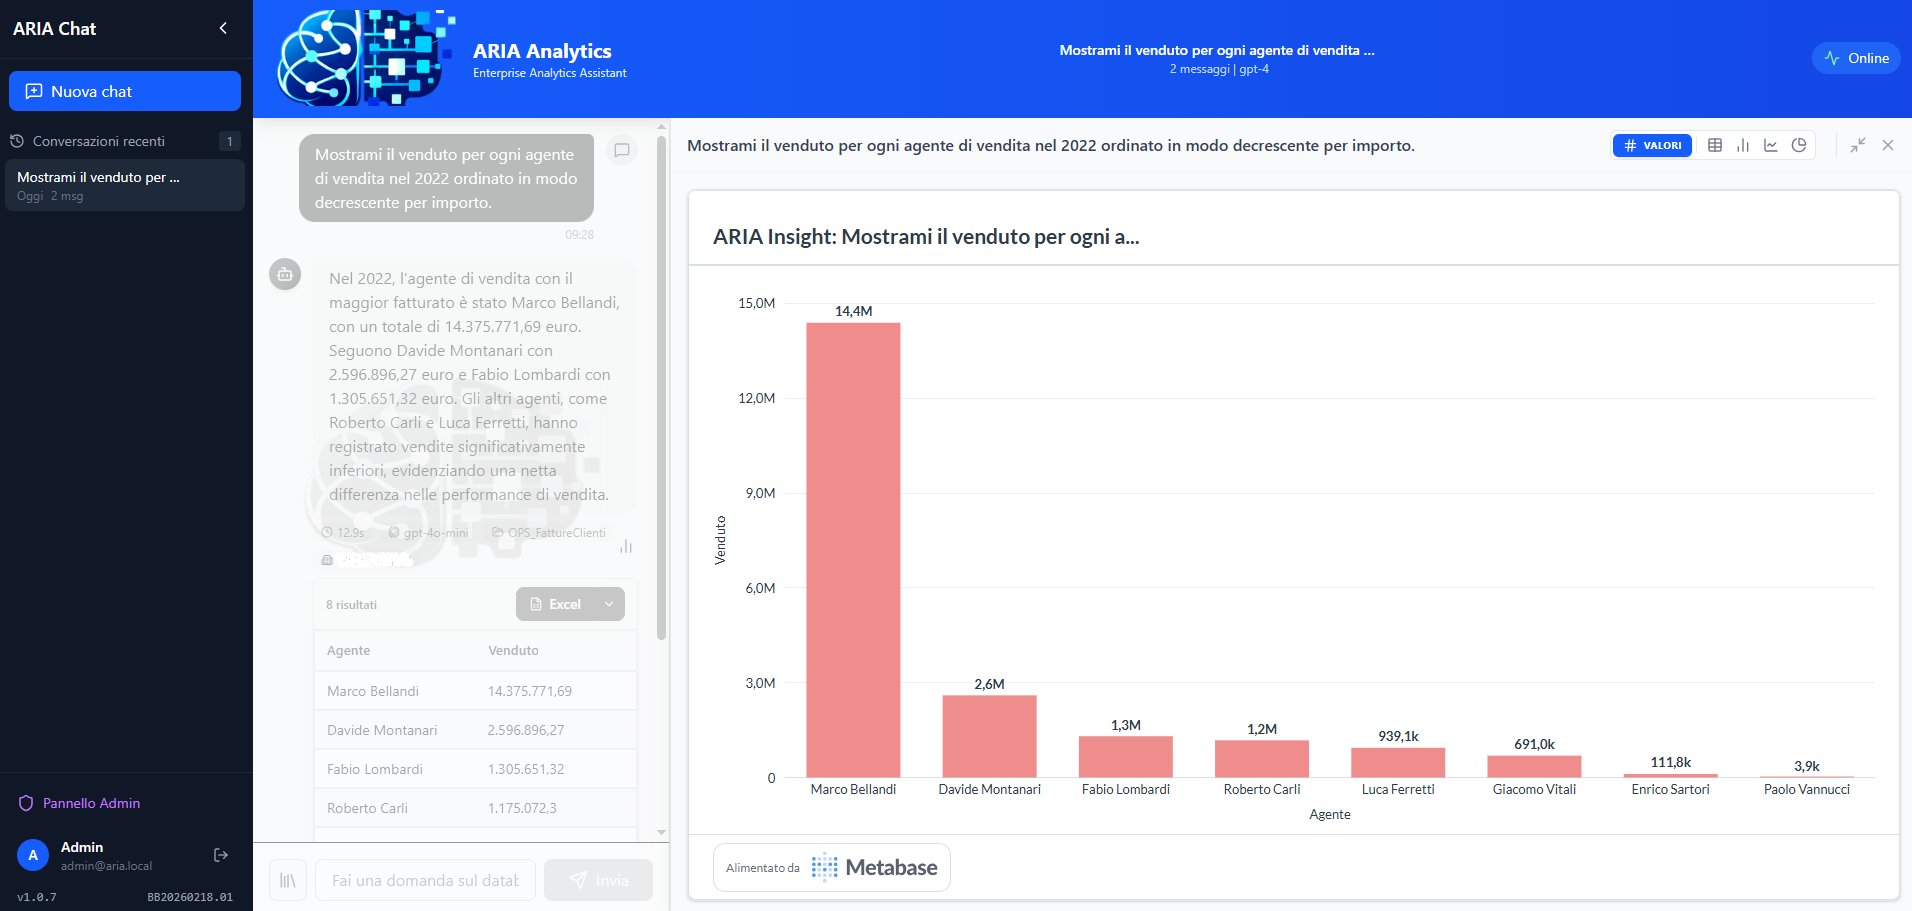This screenshot has width=1912, height=911.
Task: Click the Roberto Carli bar
Action: [1262, 759]
